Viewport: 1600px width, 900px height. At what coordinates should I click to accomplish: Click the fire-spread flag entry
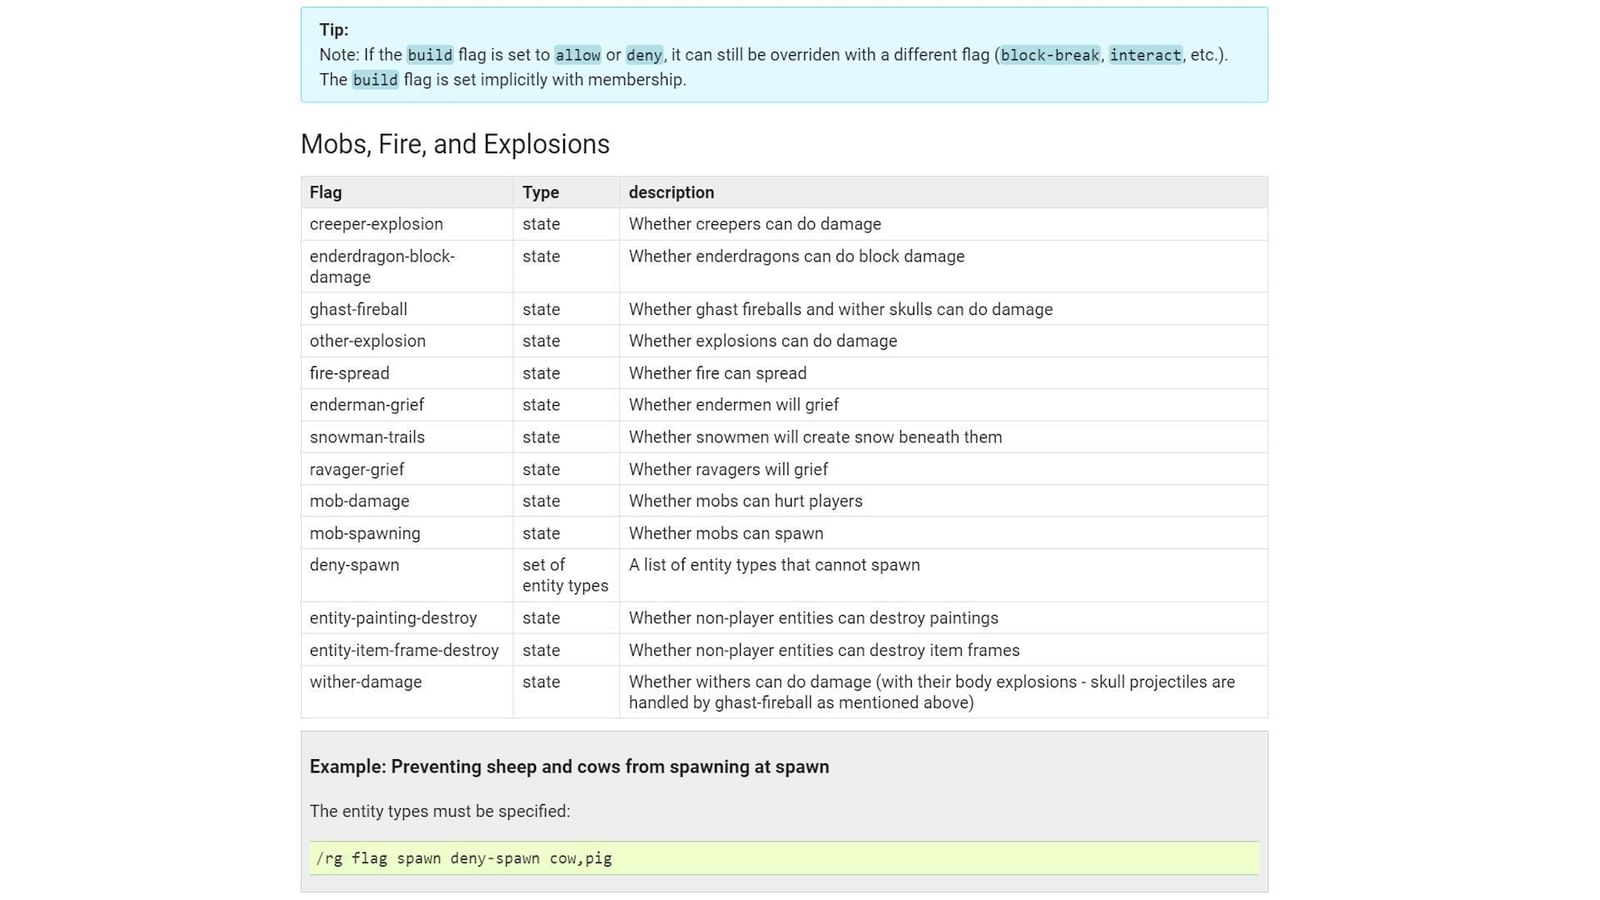point(349,373)
